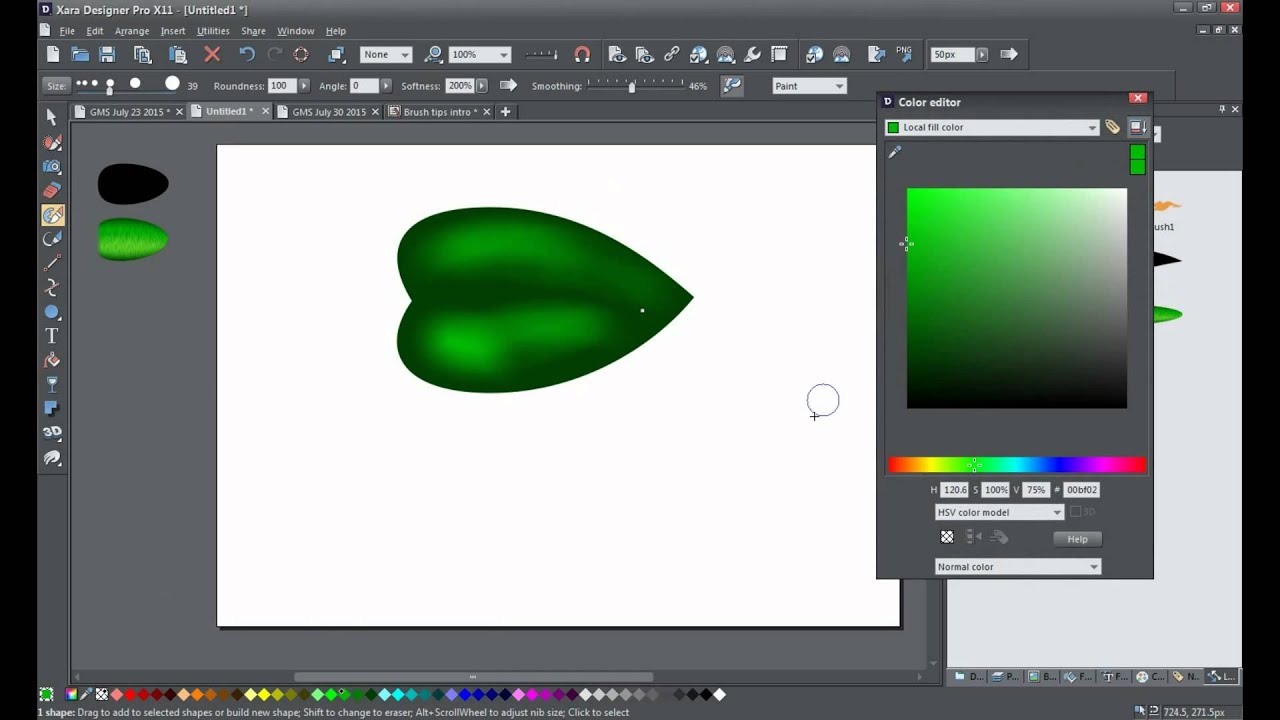
Task: Toggle the Color editor size button
Action: (x=1138, y=127)
